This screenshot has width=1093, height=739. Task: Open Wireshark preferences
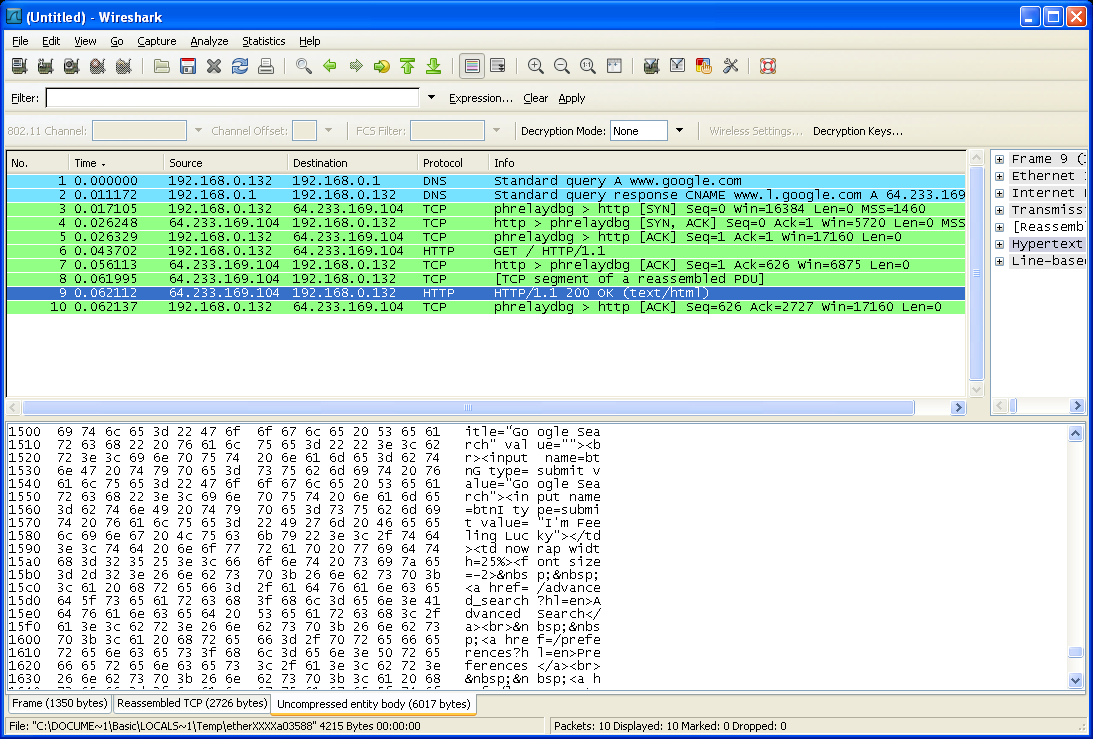(730, 65)
